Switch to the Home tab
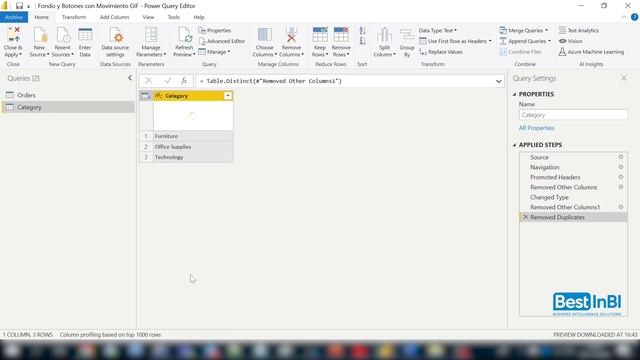The image size is (640, 360). tap(42, 17)
